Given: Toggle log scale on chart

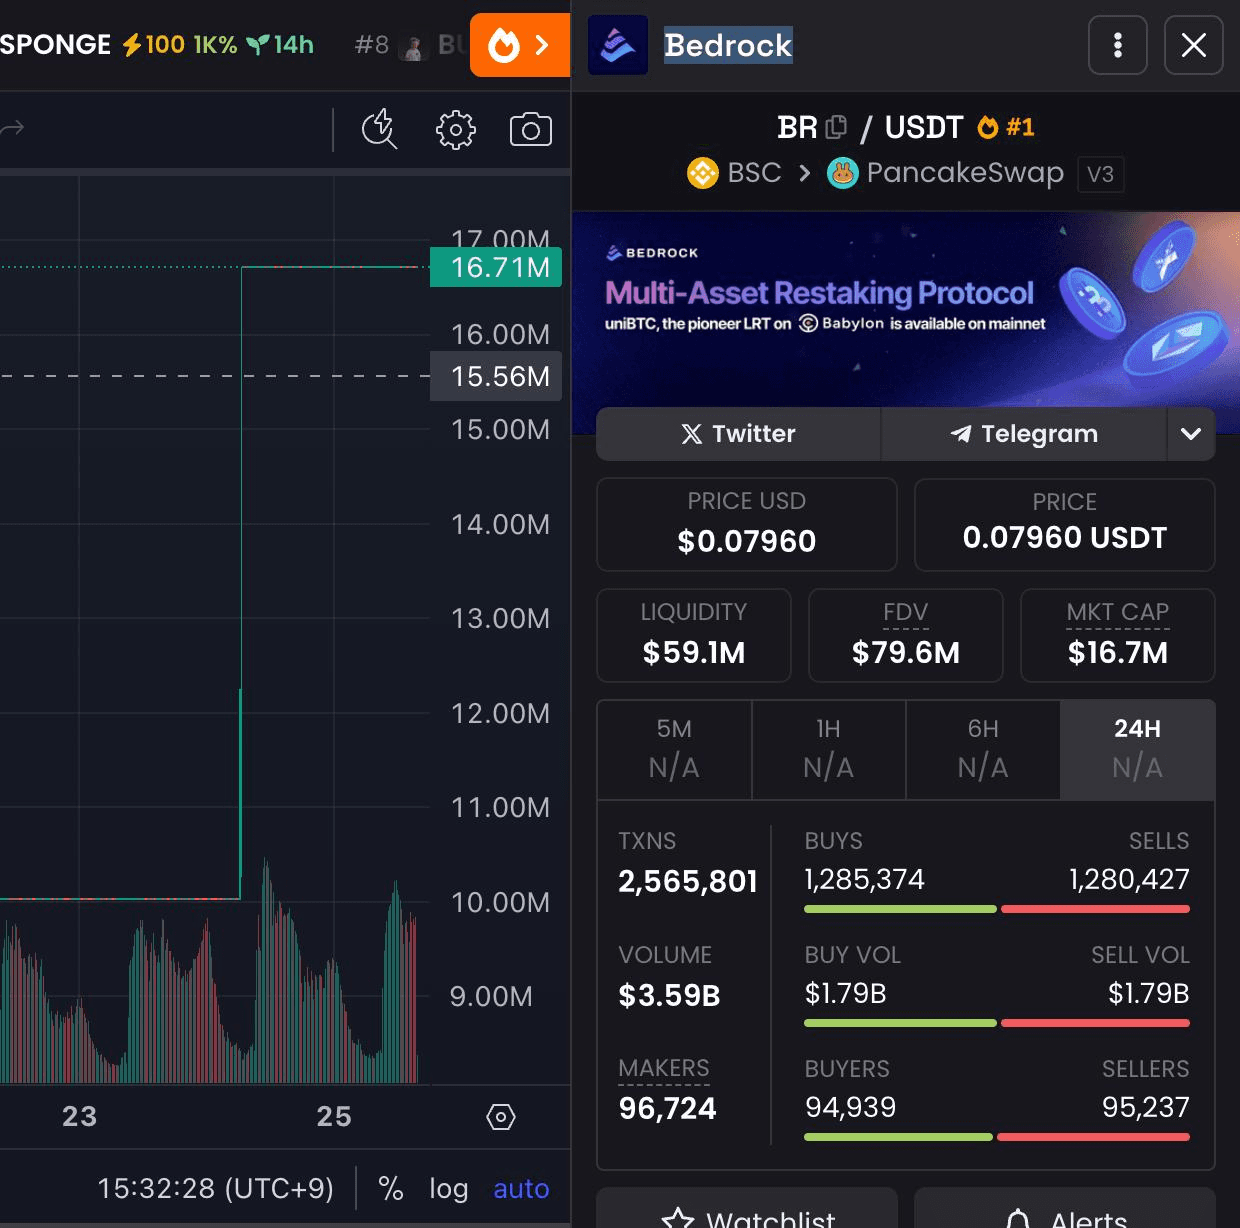Looking at the screenshot, I should click(449, 1188).
